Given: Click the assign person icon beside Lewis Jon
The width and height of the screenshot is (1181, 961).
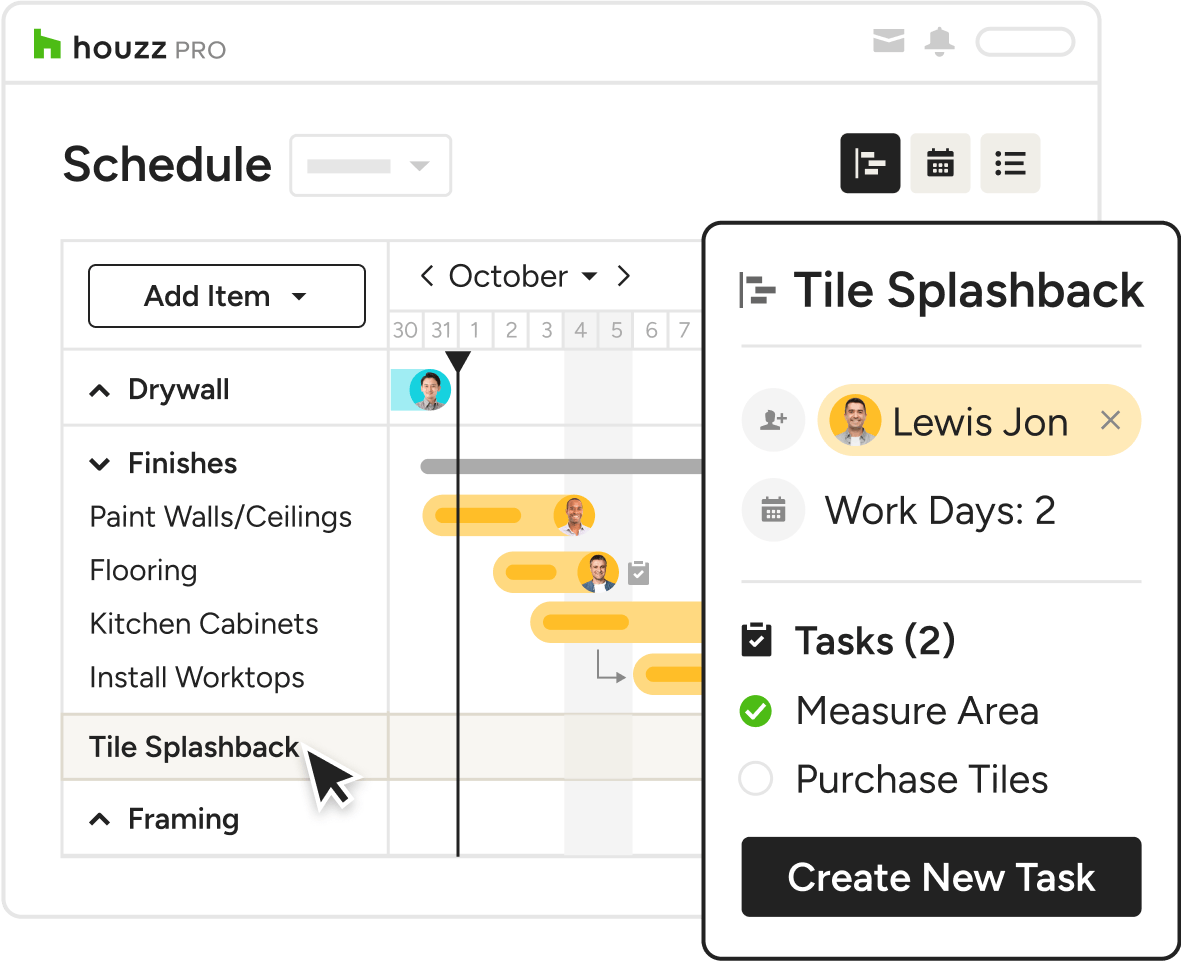Looking at the screenshot, I should pyautogui.click(x=773, y=420).
